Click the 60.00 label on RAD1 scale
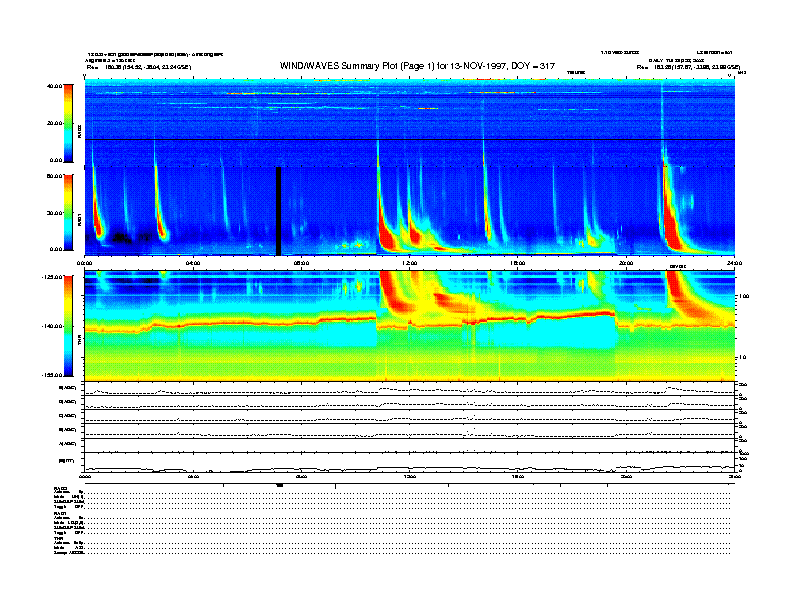This screenshot has height=612, width=792. click(x=54, y=176)
